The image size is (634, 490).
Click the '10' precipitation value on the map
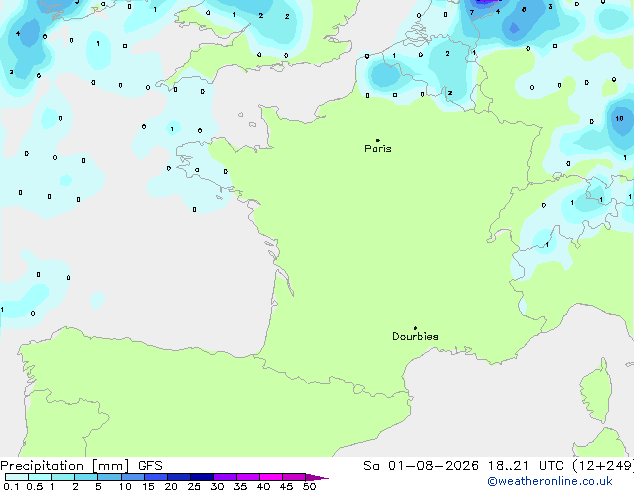(619, 118)
